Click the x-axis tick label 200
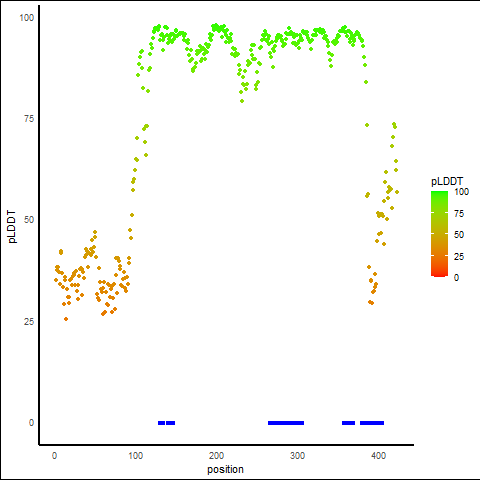 pos(217,455)
